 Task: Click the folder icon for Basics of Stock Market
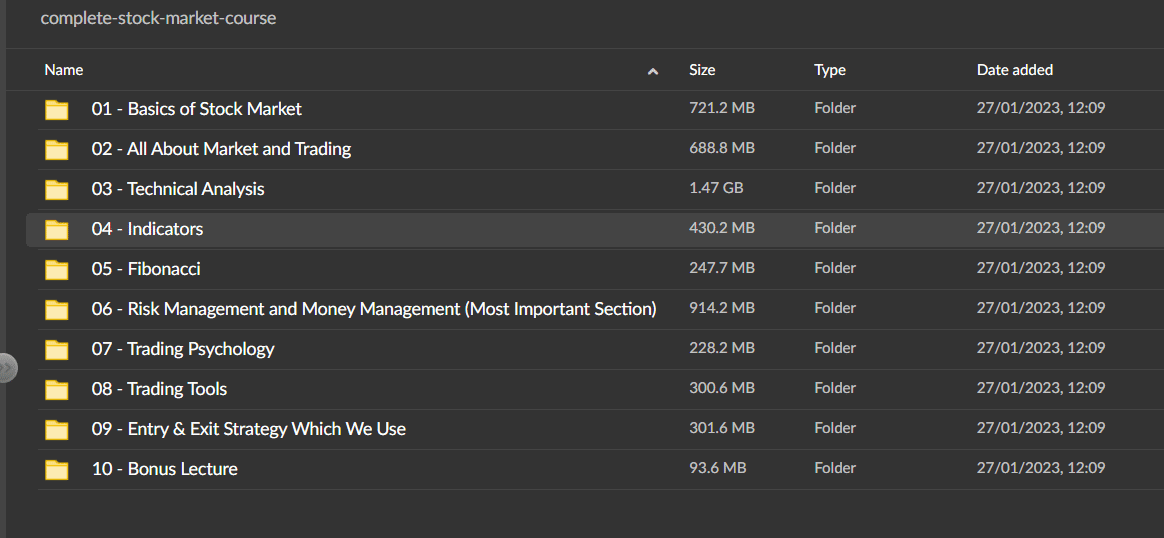click(x=57, y=109)
